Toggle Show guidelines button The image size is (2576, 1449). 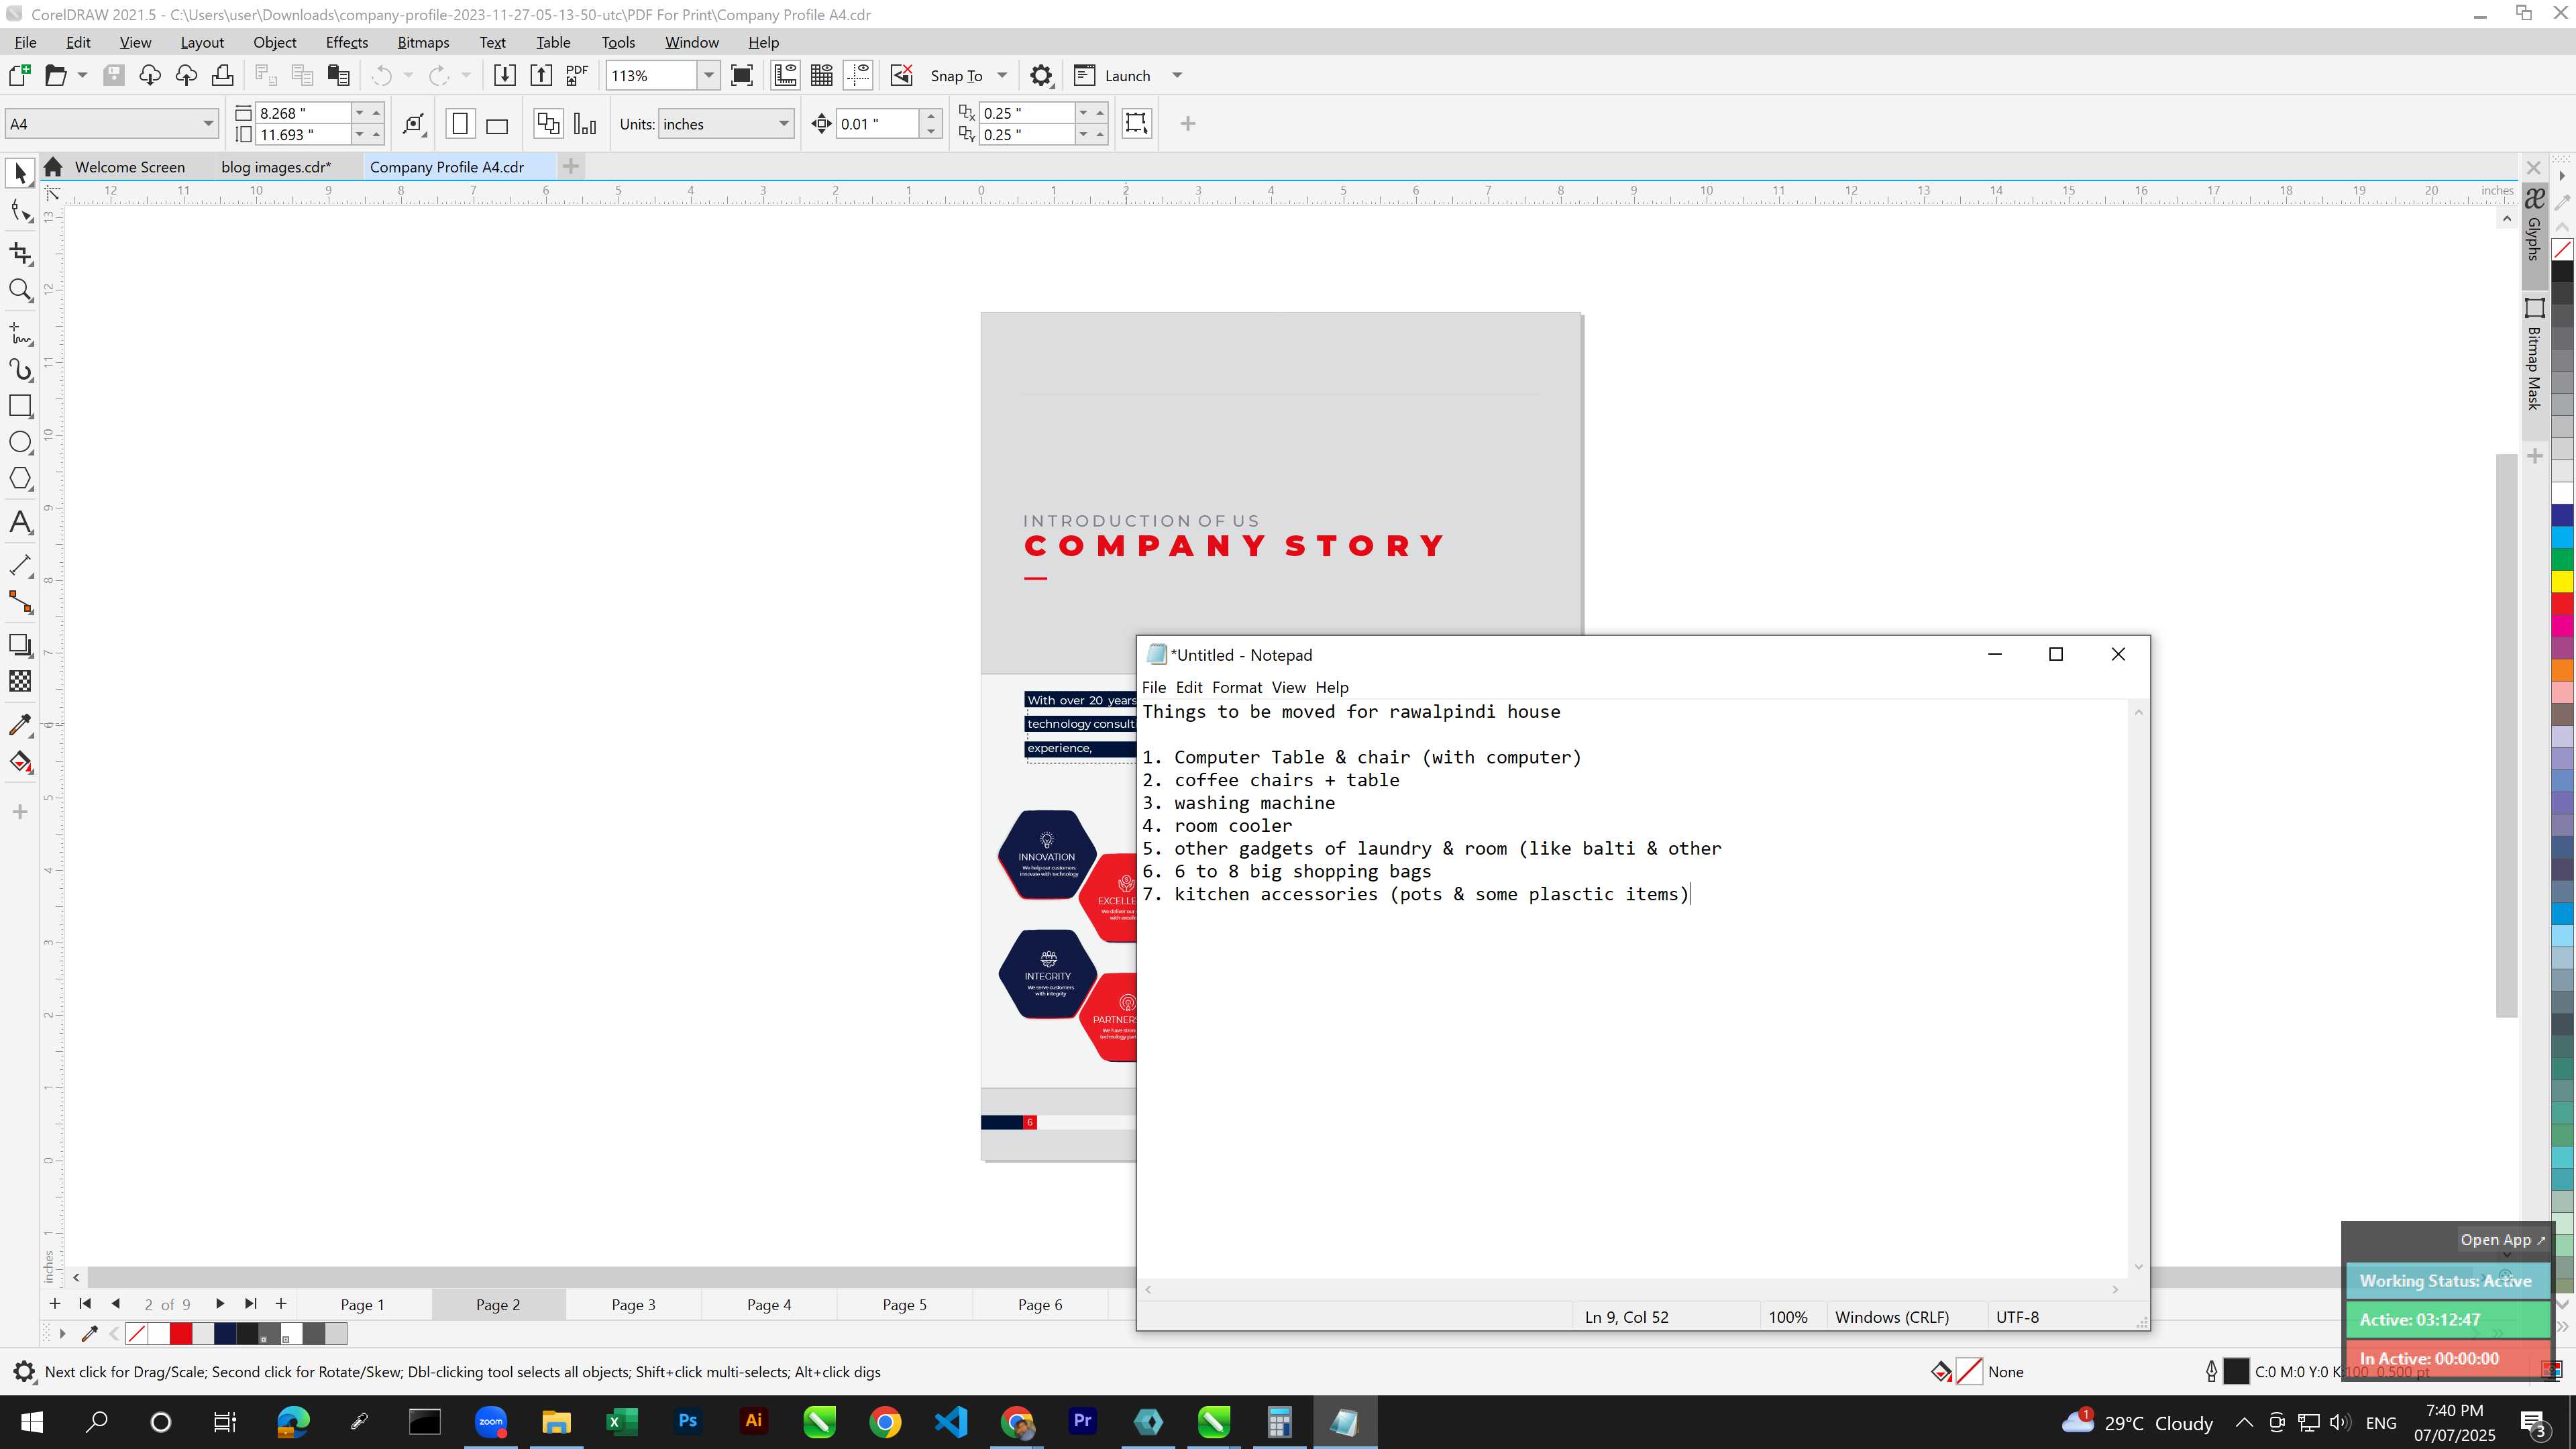tap(858, 75)
